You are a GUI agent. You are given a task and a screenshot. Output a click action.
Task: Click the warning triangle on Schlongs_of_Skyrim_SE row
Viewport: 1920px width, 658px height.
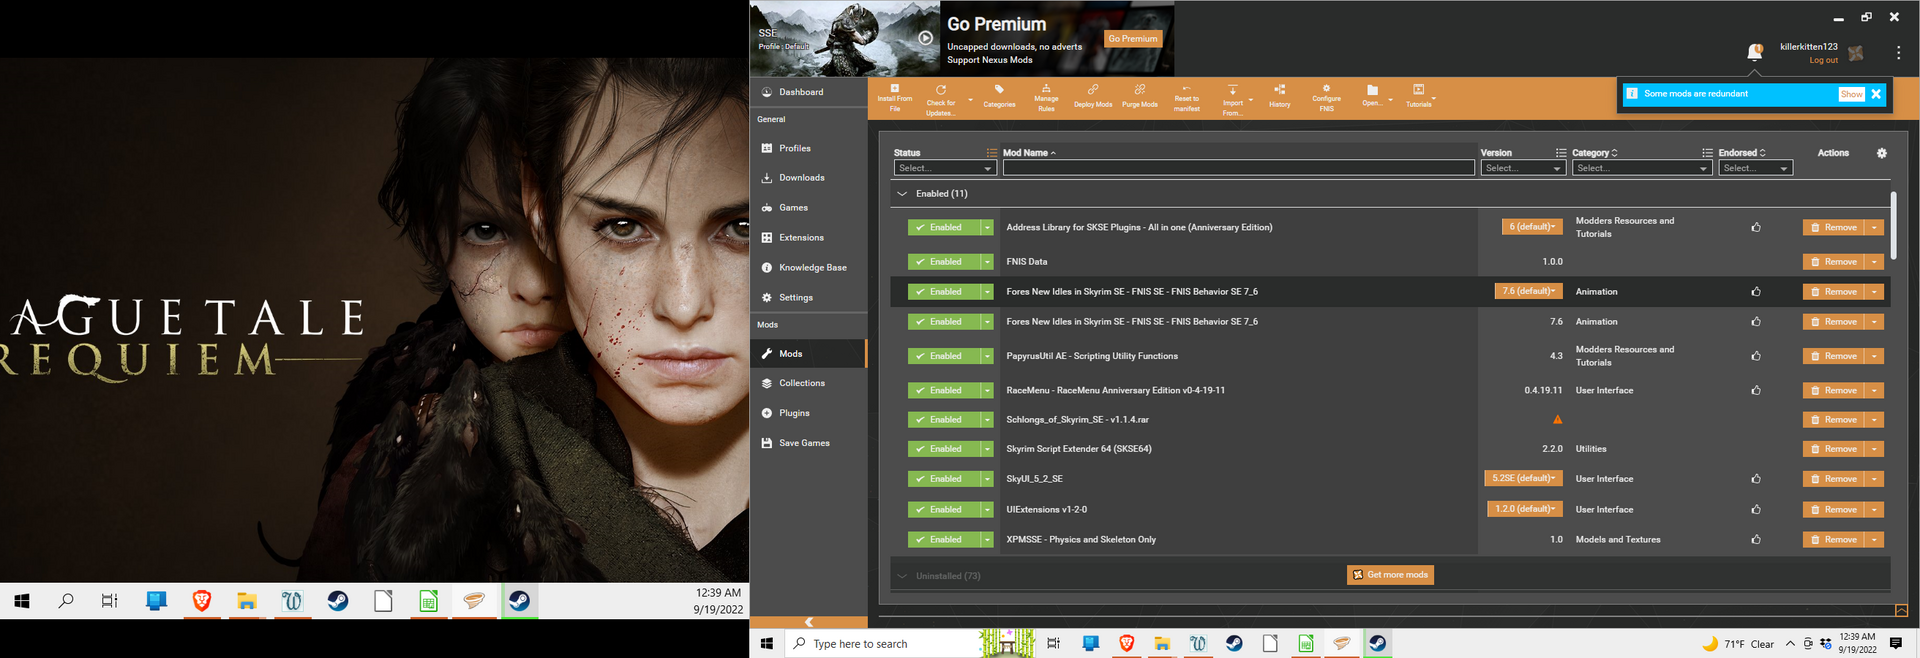[x=1557, y=419]
